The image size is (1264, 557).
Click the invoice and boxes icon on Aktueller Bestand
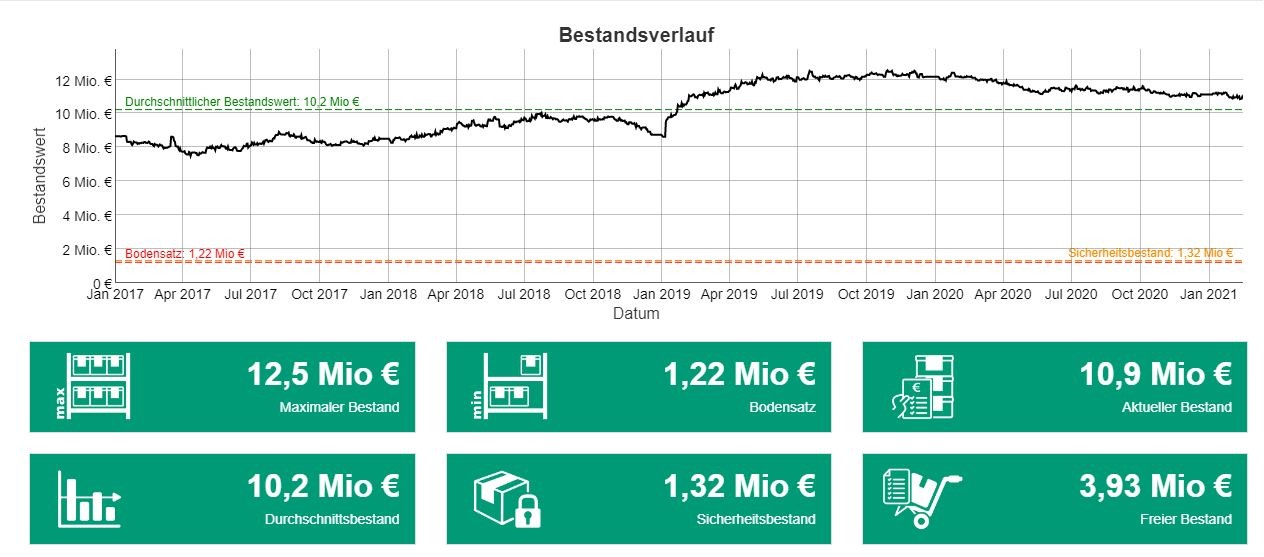(x=921, y=386)
